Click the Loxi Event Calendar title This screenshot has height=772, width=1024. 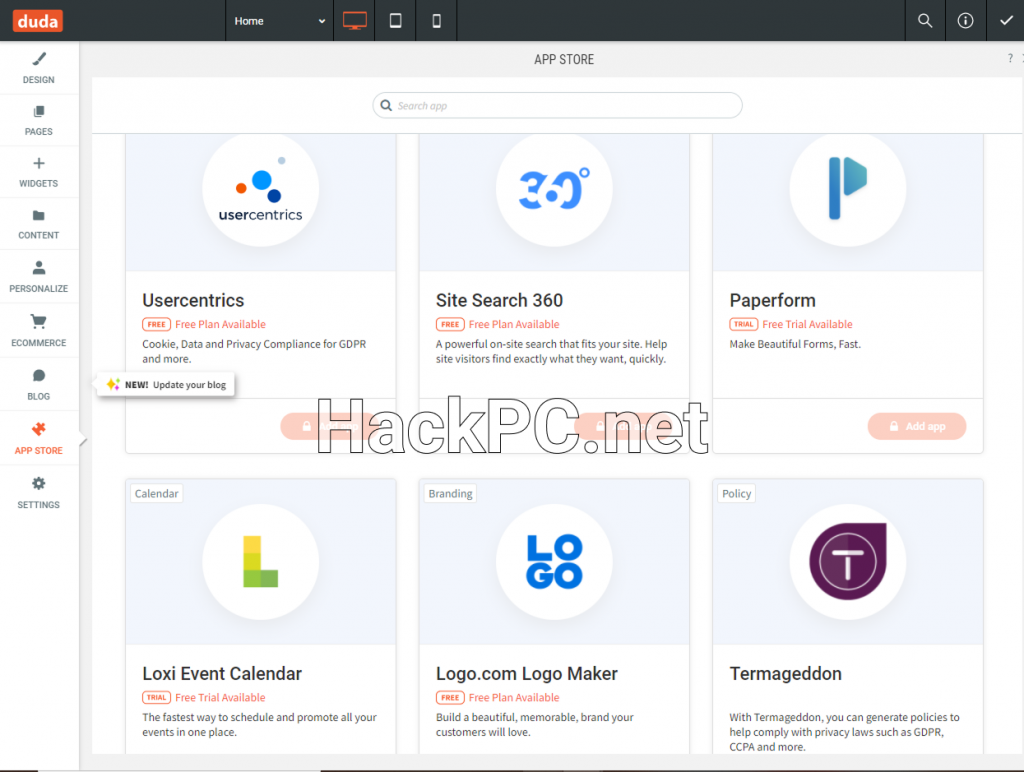pyautogui.click(x=222, y=673)
